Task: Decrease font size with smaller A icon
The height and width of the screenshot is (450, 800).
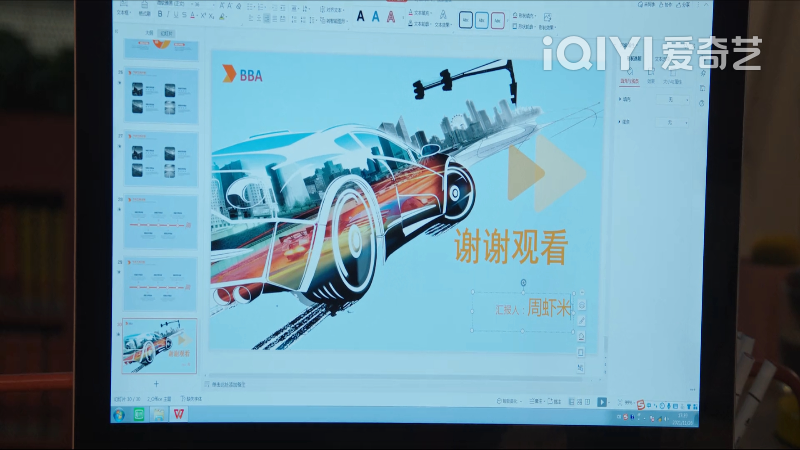Action: pos(230,6)
